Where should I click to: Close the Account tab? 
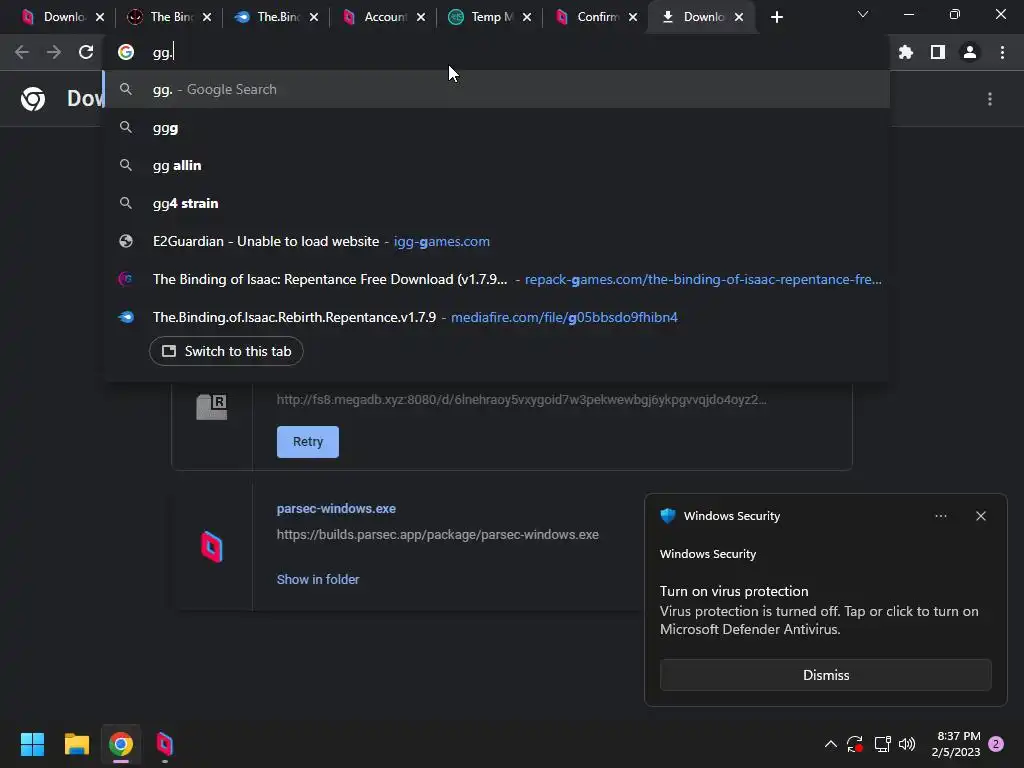coord(421,17)
